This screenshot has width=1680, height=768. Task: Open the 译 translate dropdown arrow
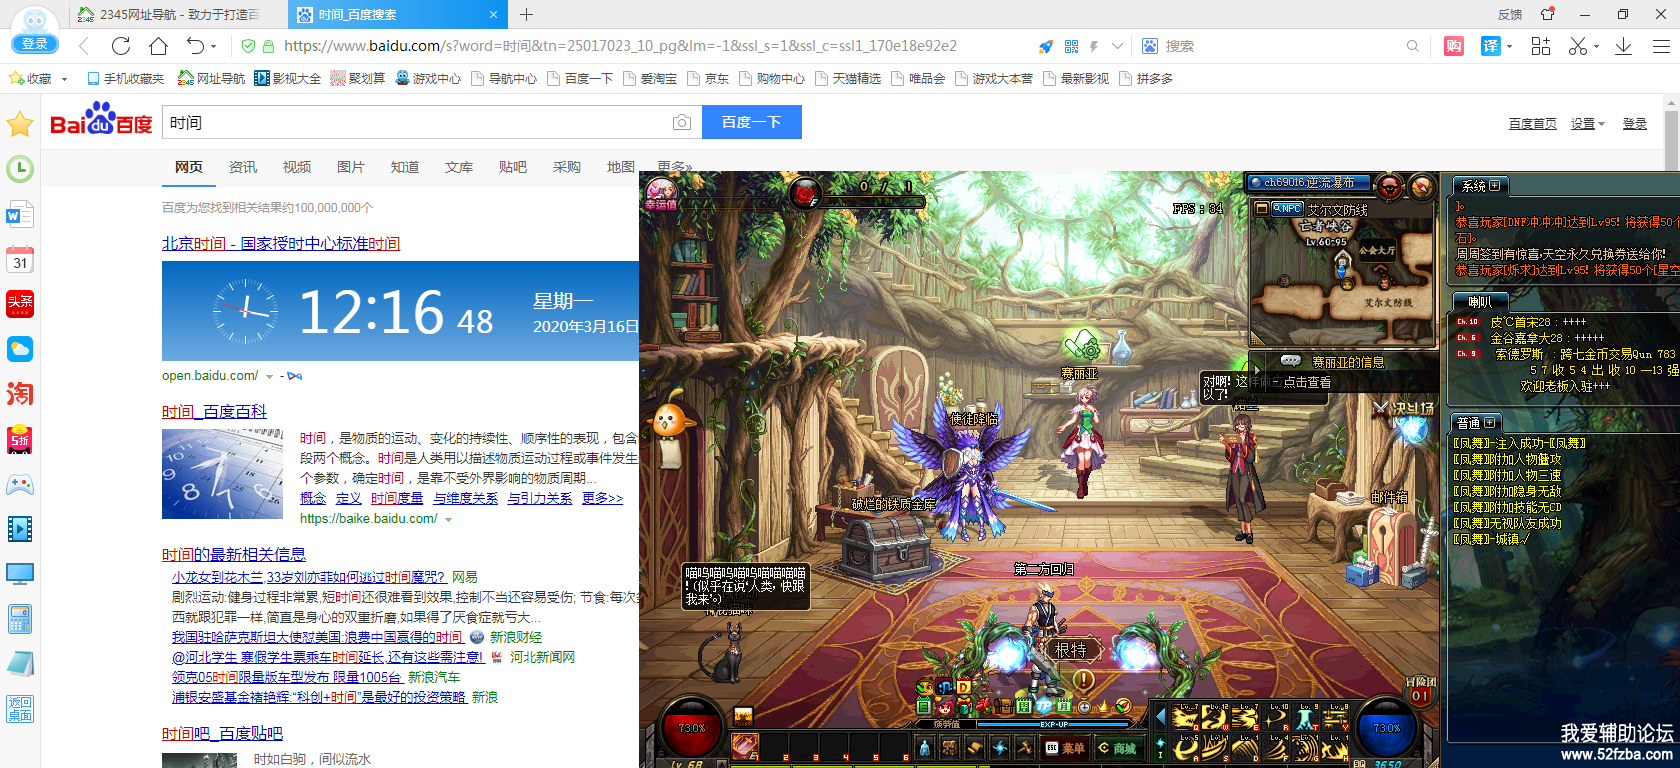click(1509, 46)
